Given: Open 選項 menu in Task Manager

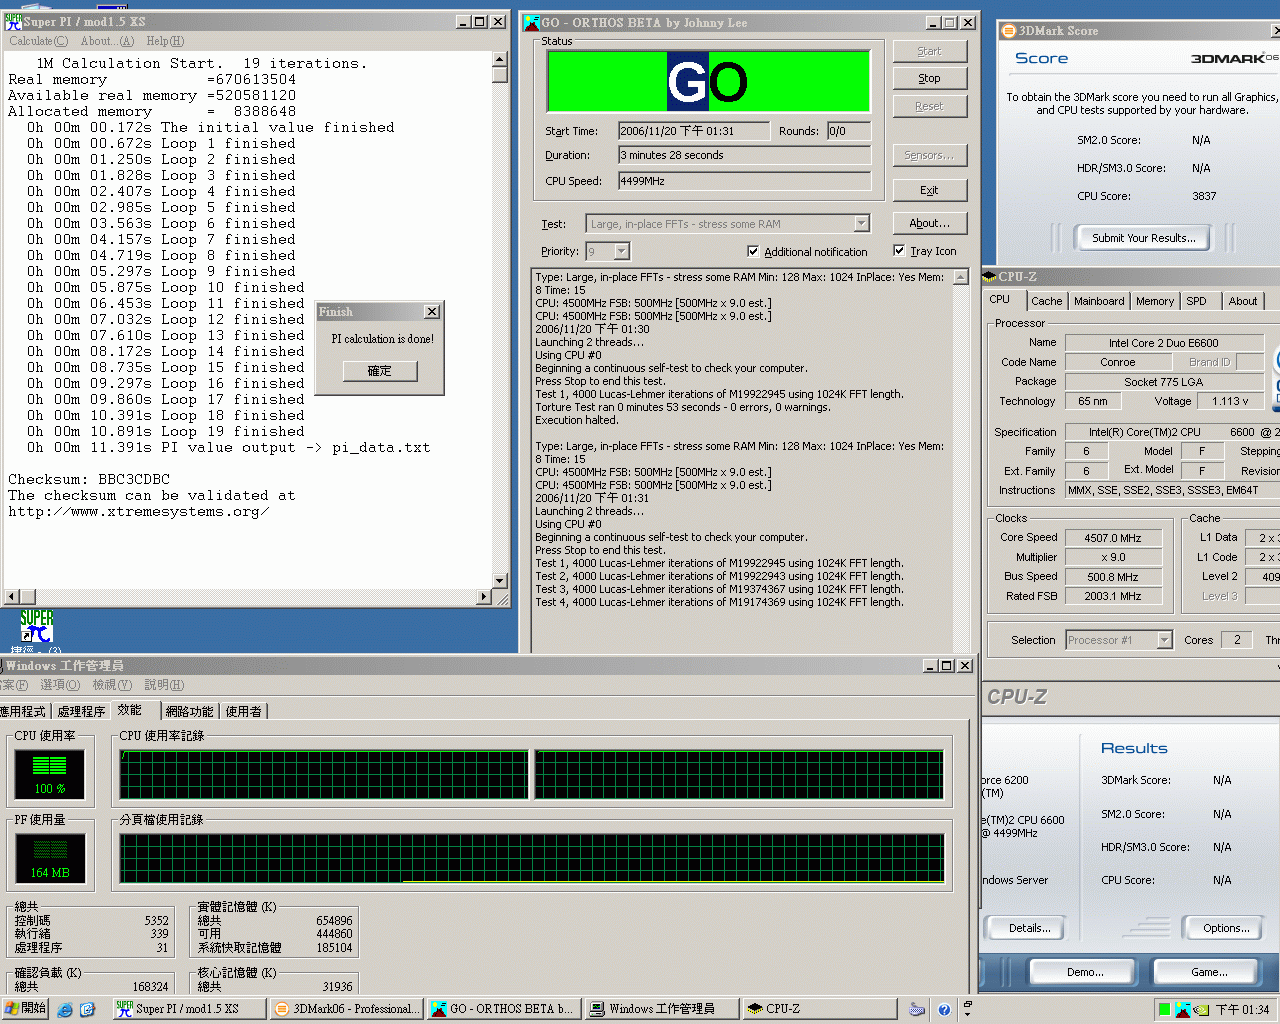Looking at the screenshot, I should (60, 685).
